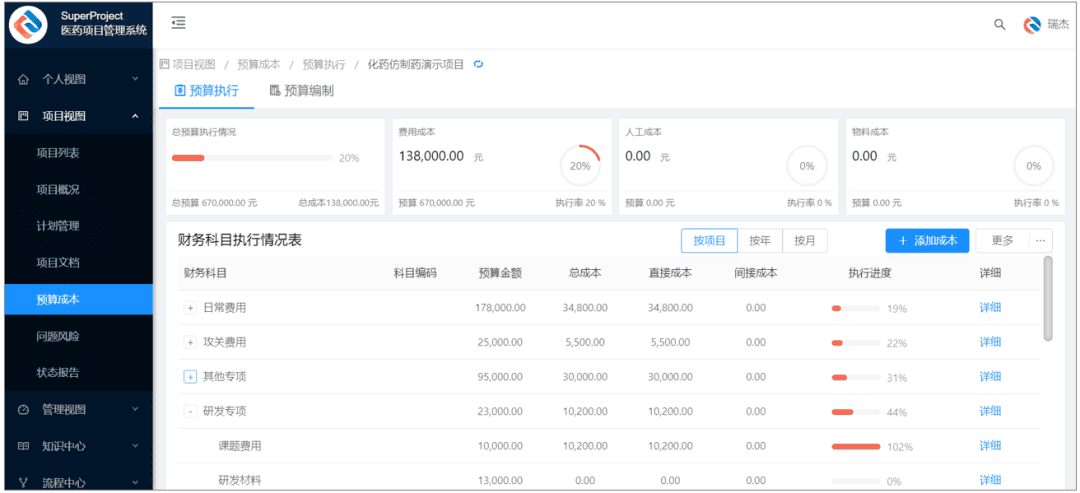
Task: Select the 按项目 view option
Action: [x=709, y=241]
